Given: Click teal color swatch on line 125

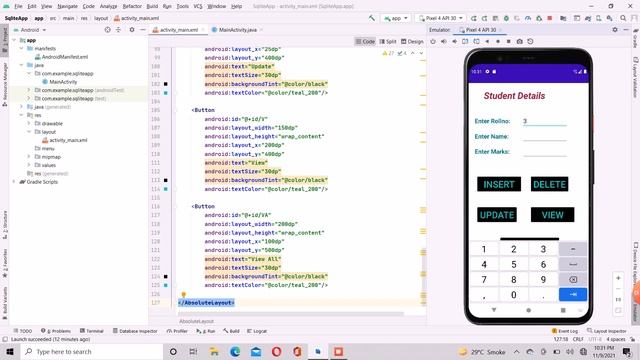Looking at the screenshot, I should tap(166, 285).
